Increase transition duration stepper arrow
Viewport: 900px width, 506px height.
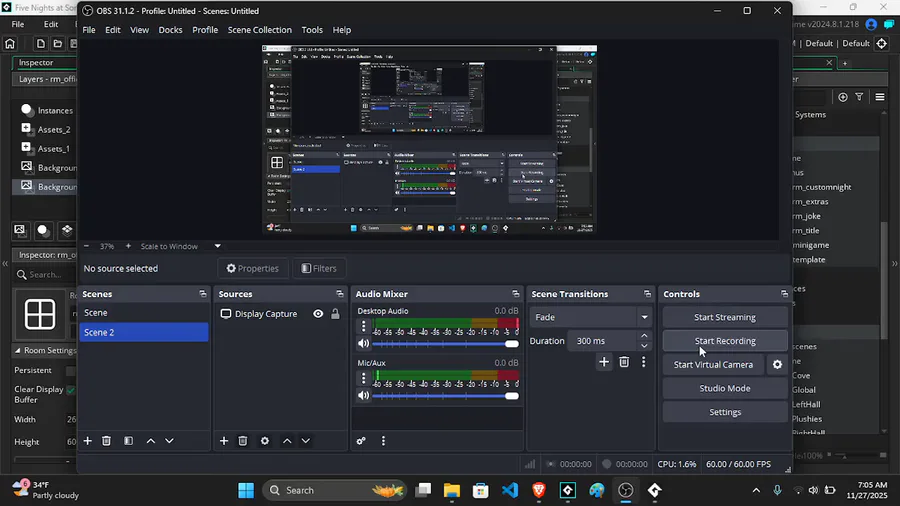(644, 336)
